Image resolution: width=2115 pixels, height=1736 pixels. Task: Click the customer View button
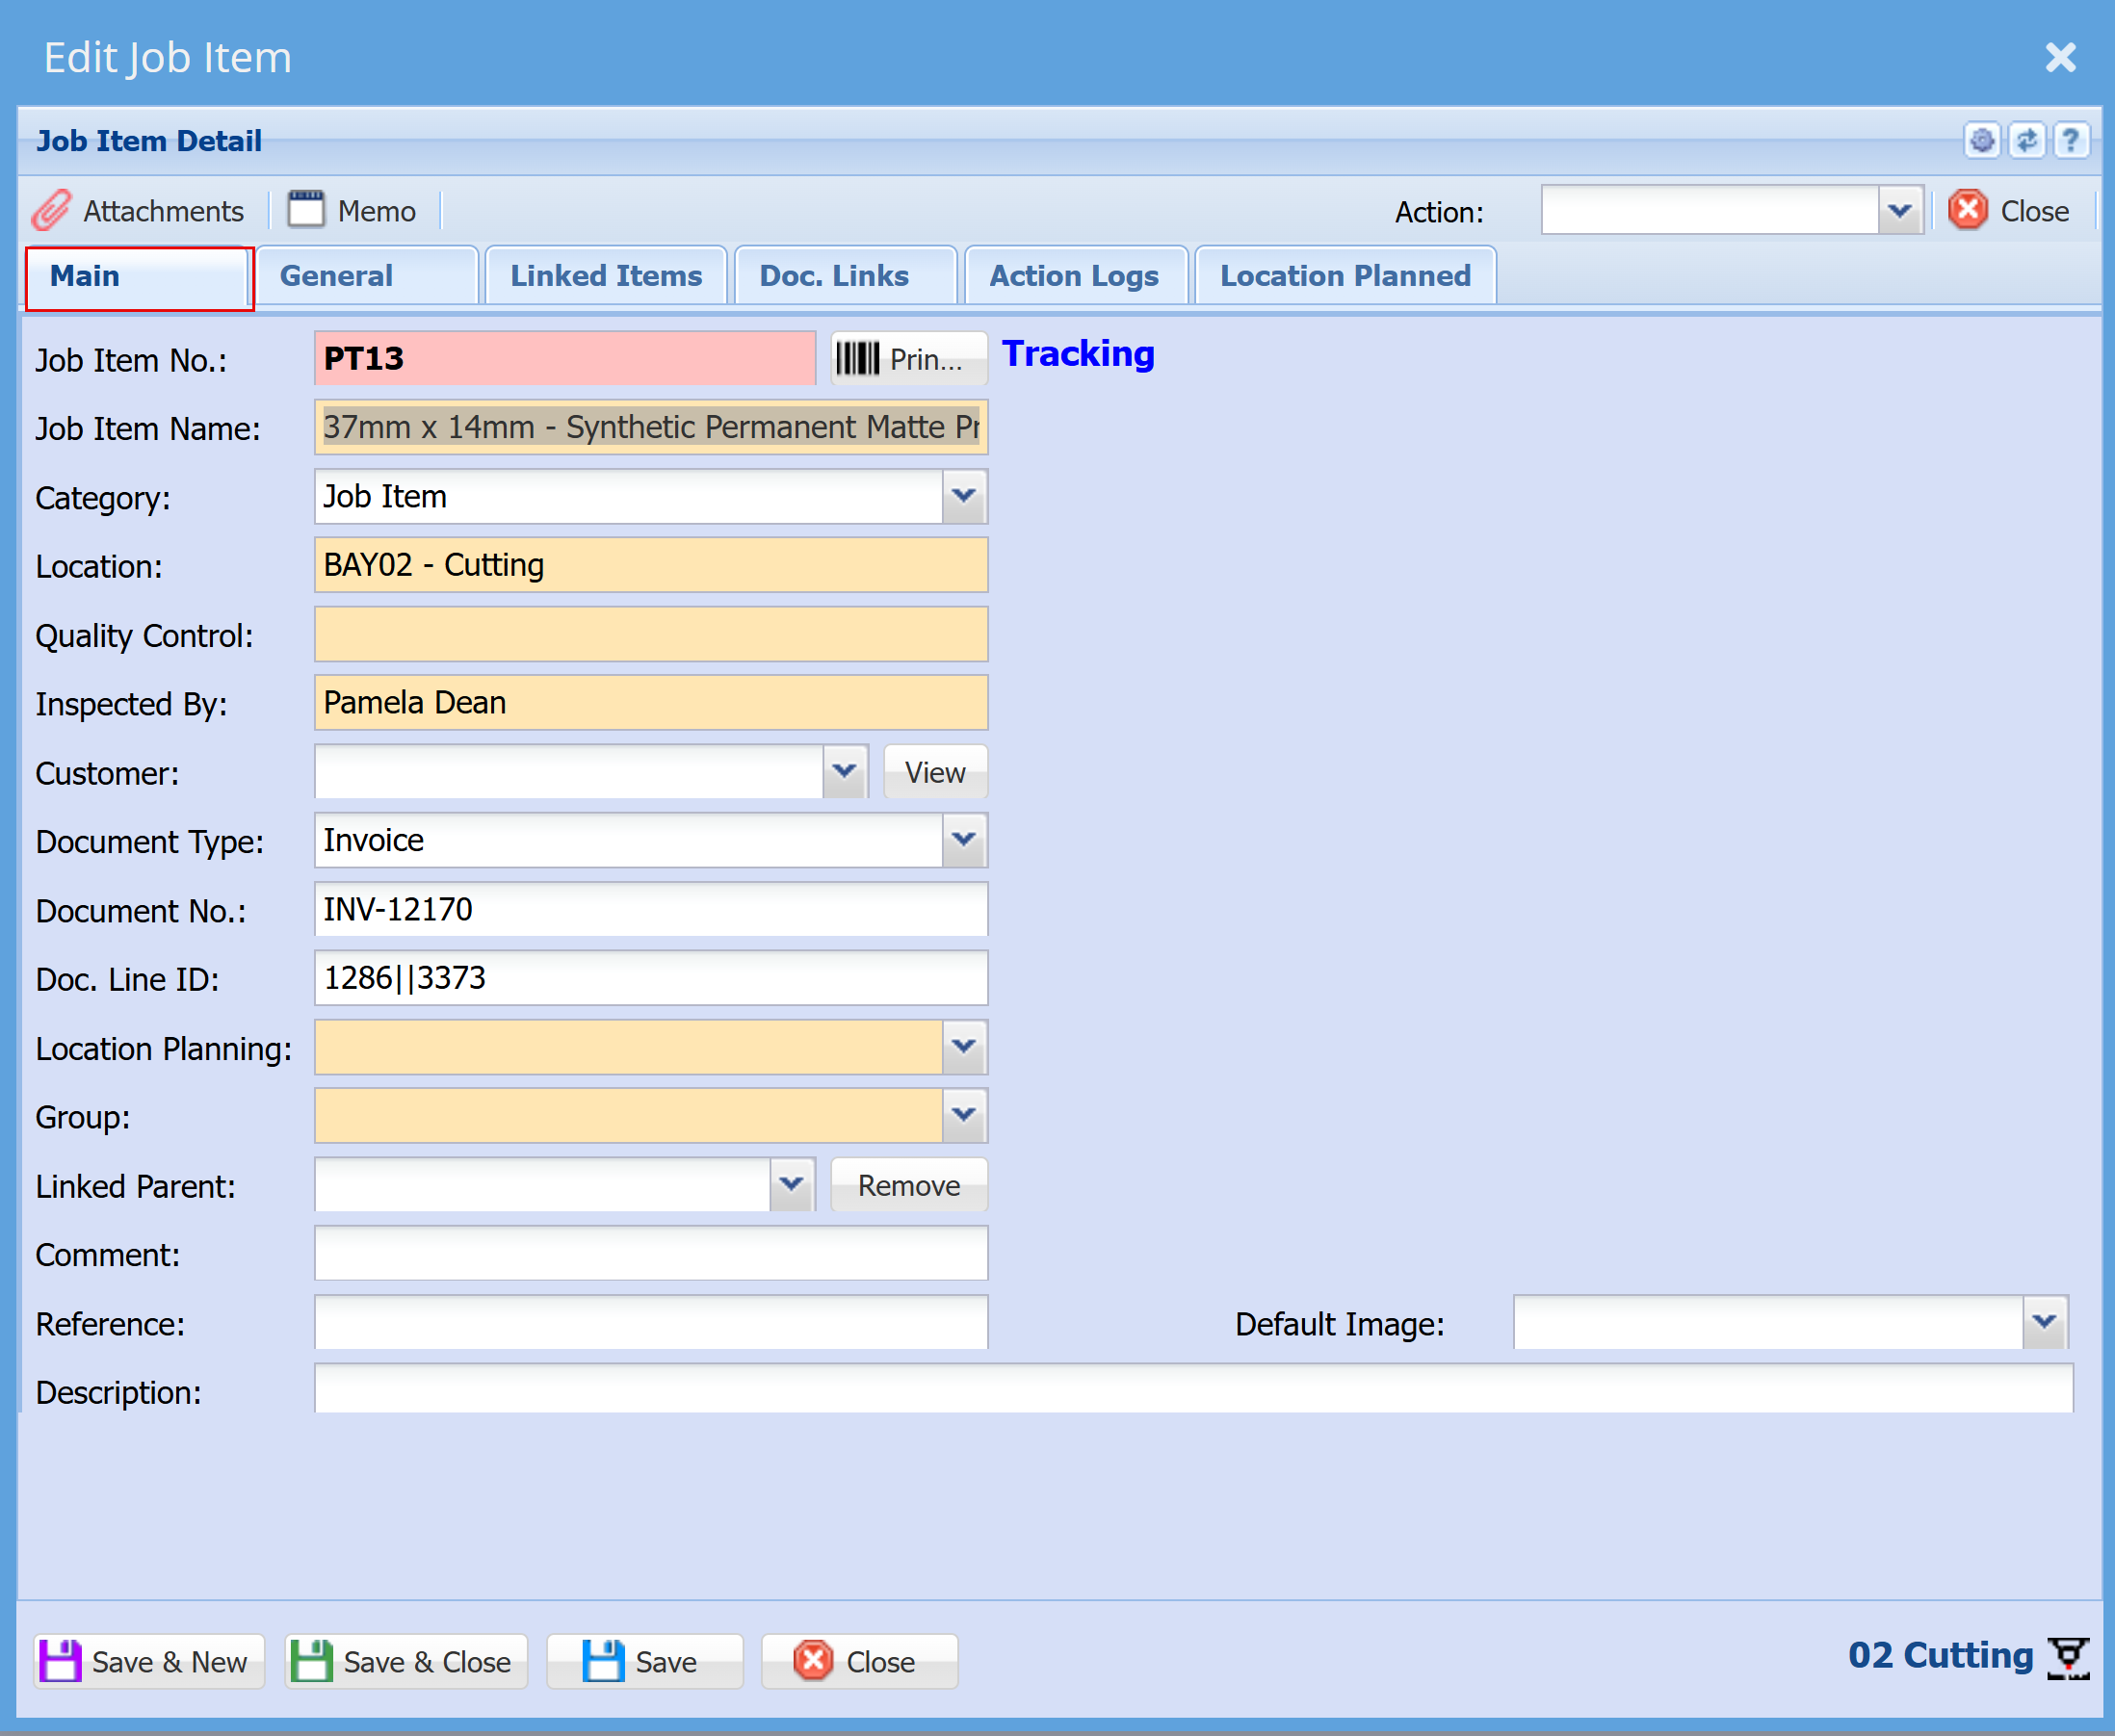tap(935, 772)
